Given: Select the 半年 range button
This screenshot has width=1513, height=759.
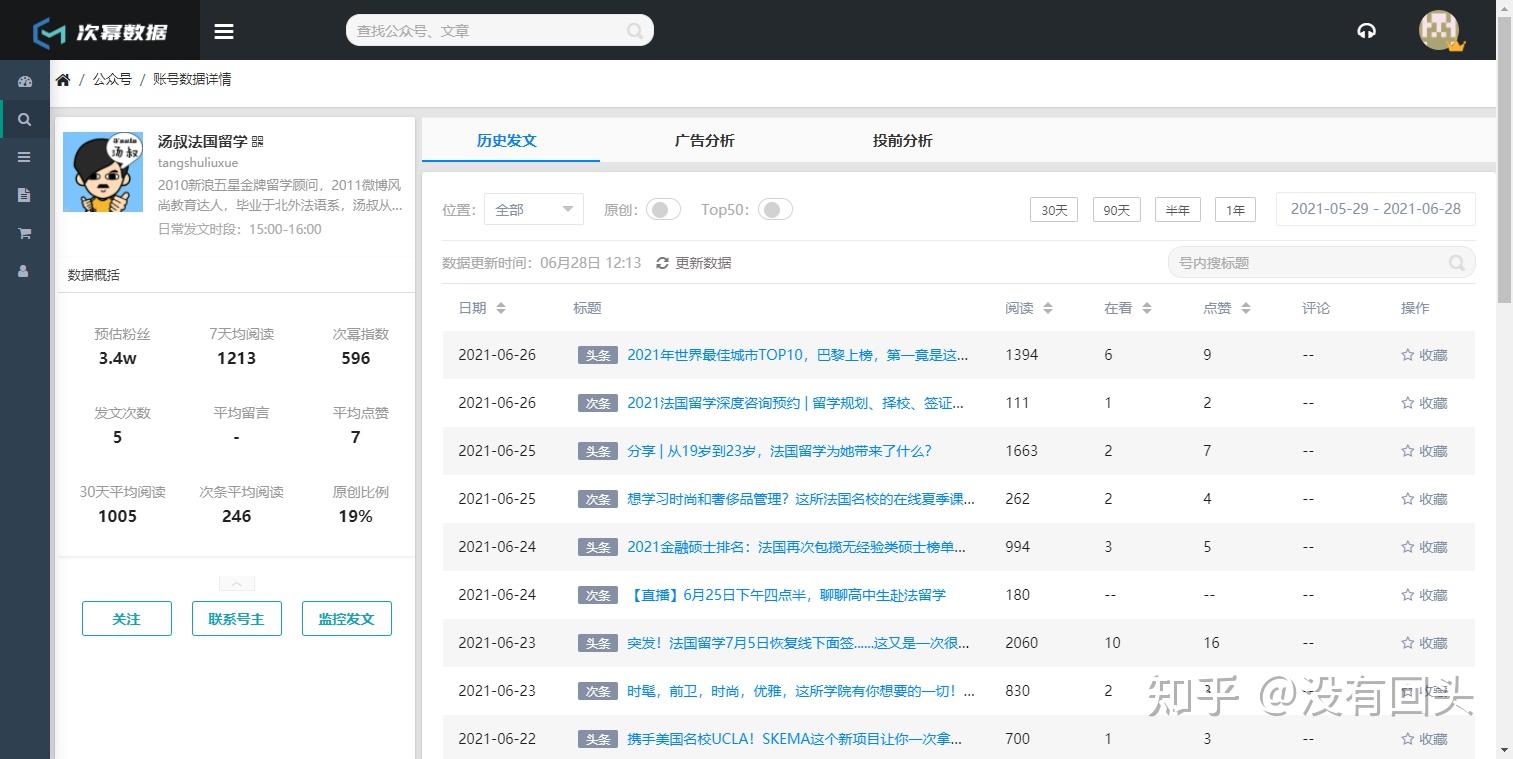Looking at the screenshot, I should pyautogui.click(x=1178, y=210).
